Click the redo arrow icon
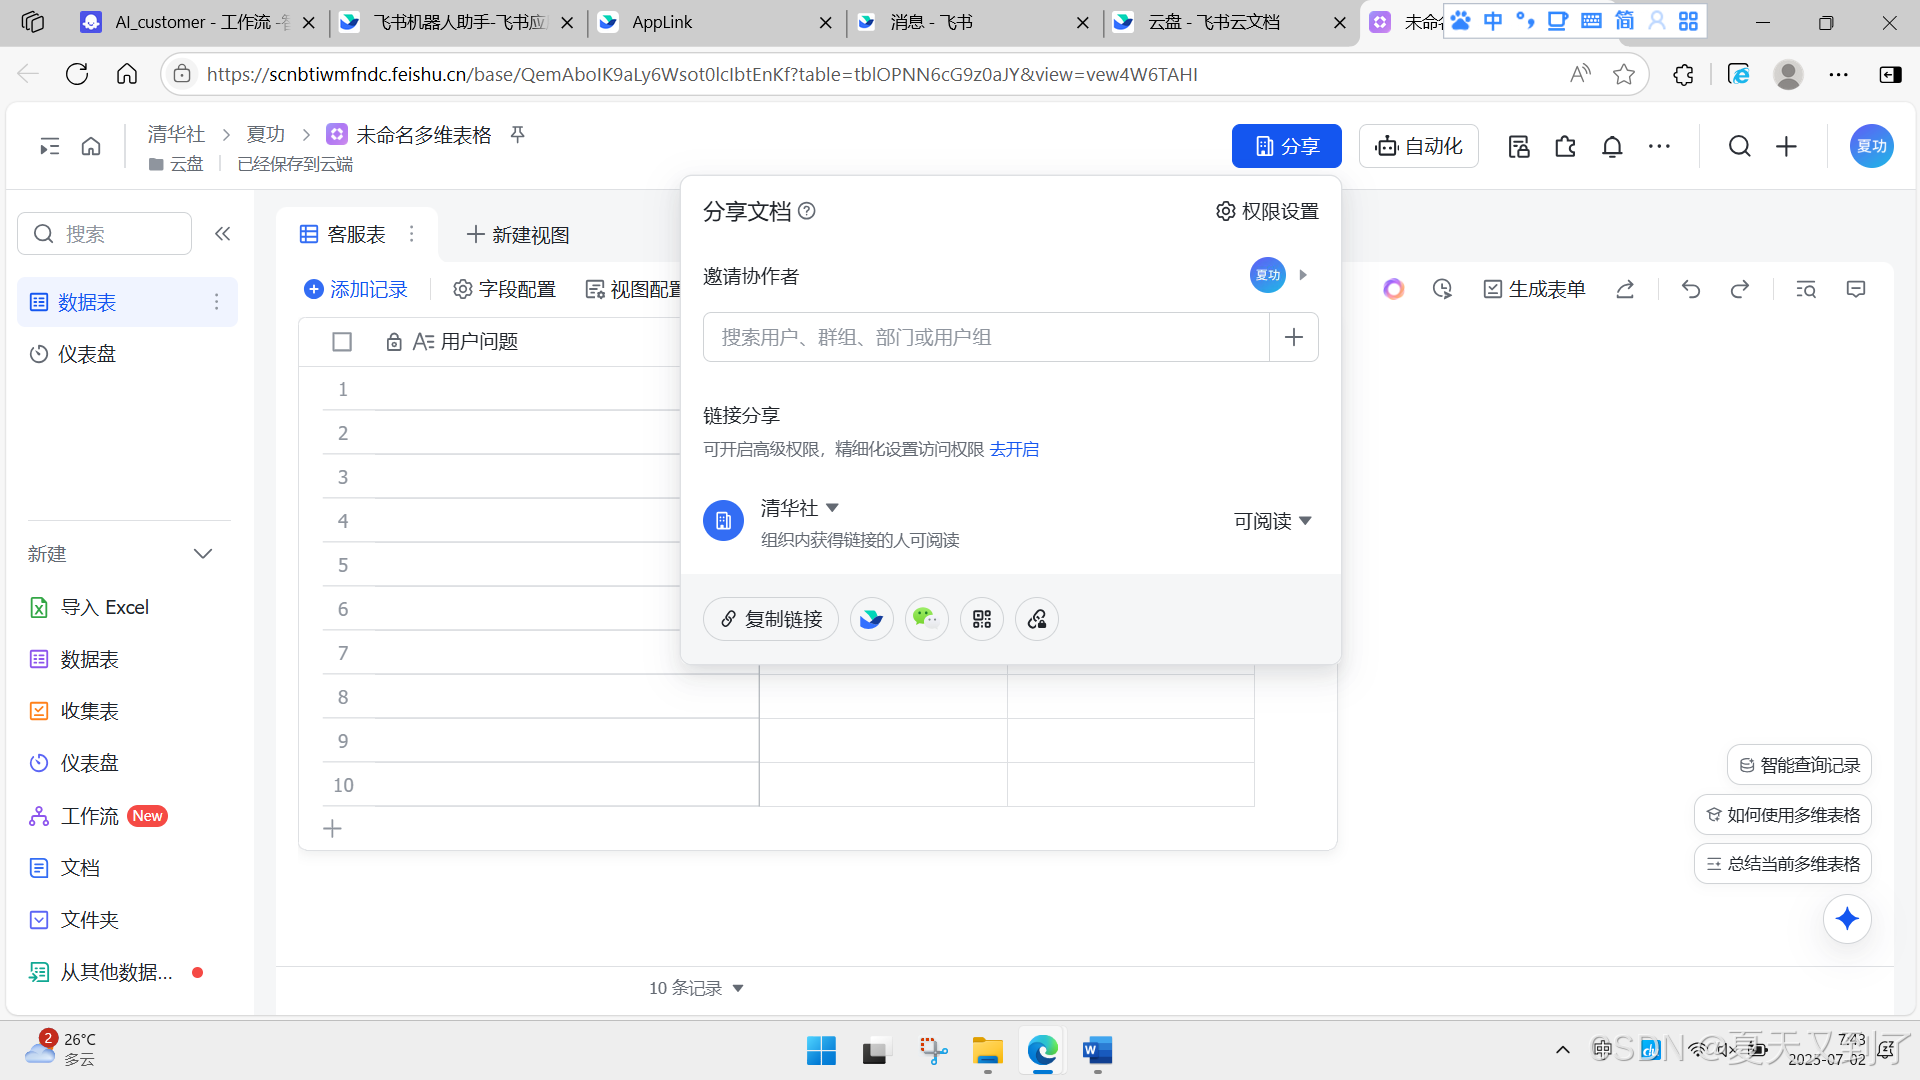The height and width of the screenshot is (1080, 1920). (1740, 289)
